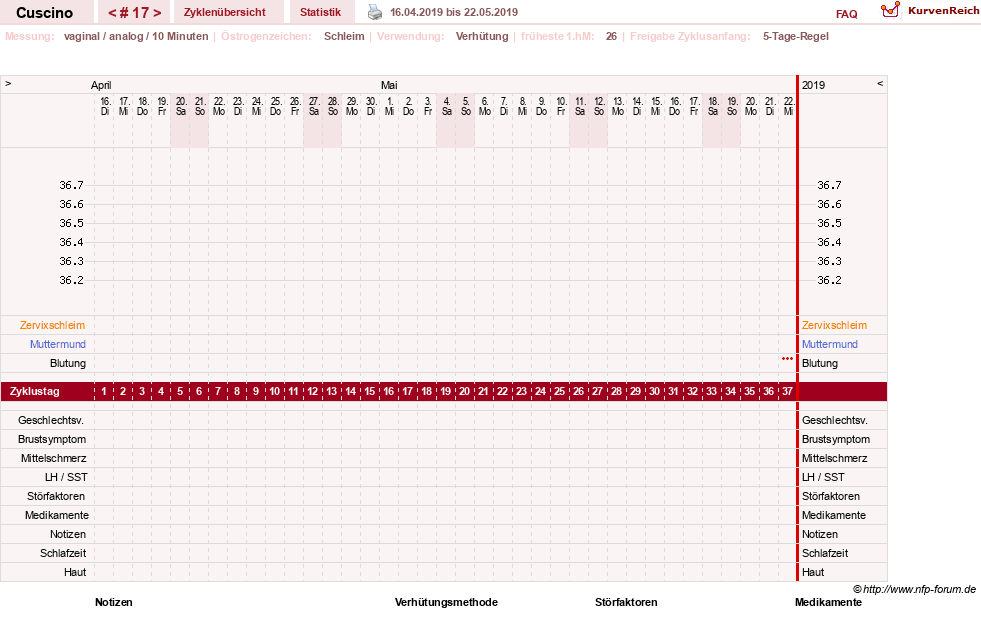Image resolution: width=981 pixels, height=641 pixels.
Task: Open the Zyklenübersicht tab
Action: click(x=225, y=12)
